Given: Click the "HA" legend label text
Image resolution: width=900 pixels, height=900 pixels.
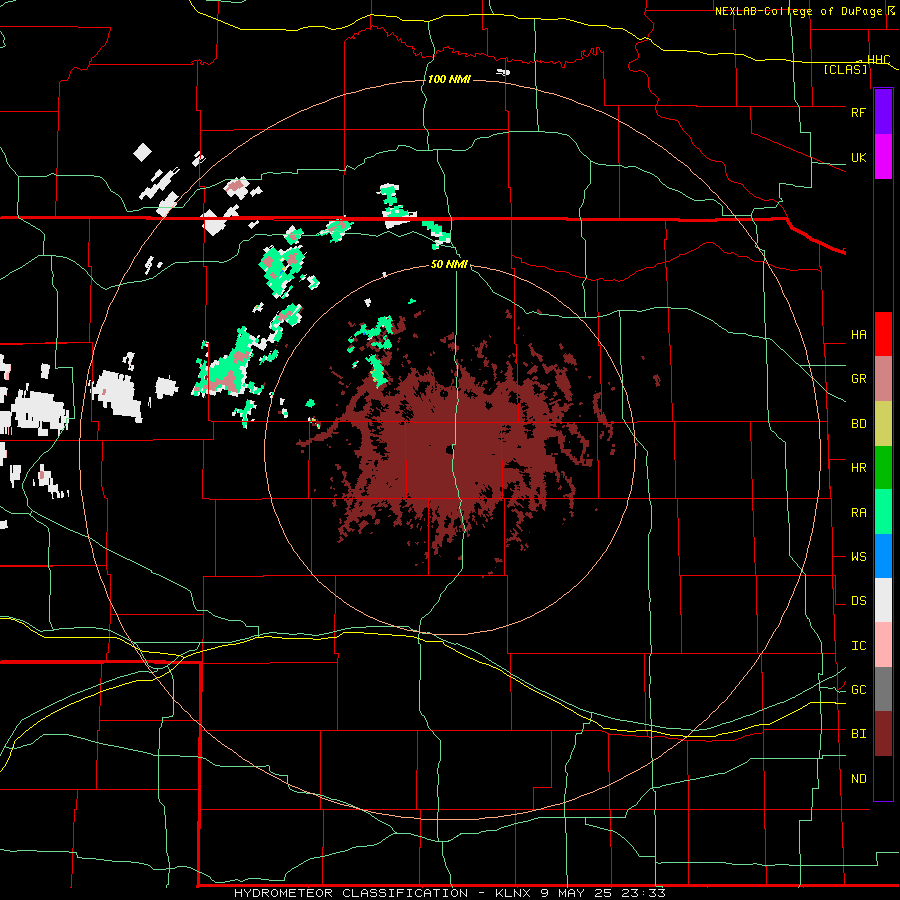Looking at the screenshot, I should point(858,334).
